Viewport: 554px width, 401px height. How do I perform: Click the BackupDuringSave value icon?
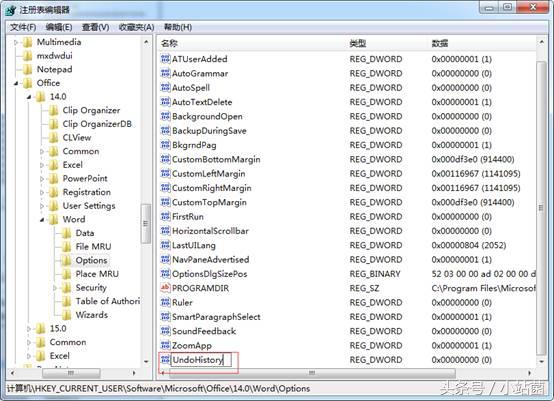pyautogui.click(x=165, y=130)
